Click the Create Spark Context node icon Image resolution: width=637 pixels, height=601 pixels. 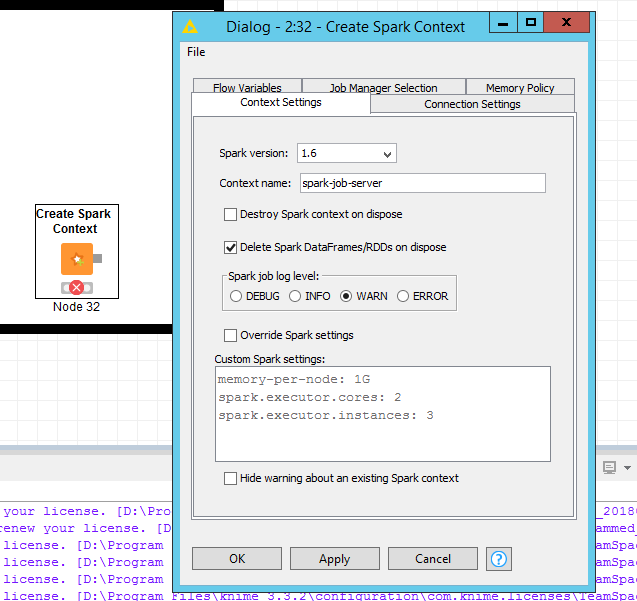point(77,259)
